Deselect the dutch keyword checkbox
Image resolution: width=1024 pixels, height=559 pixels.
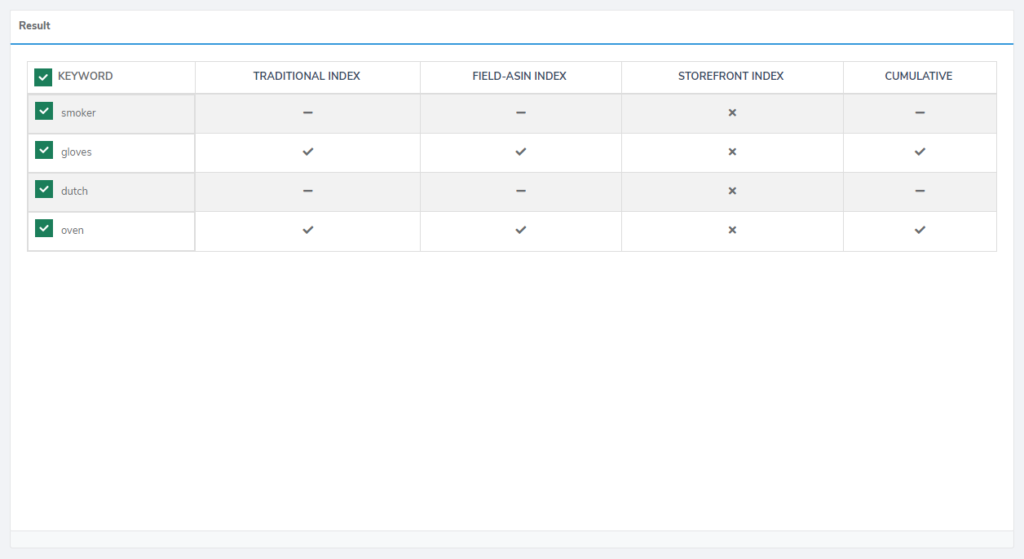(x=44, y=190)
